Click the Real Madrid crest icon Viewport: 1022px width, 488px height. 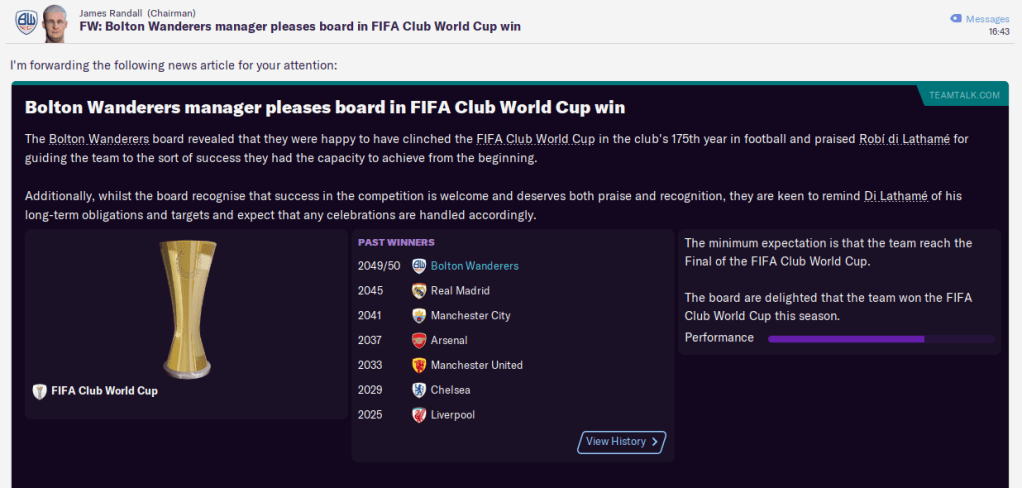(x=419, y=291)
